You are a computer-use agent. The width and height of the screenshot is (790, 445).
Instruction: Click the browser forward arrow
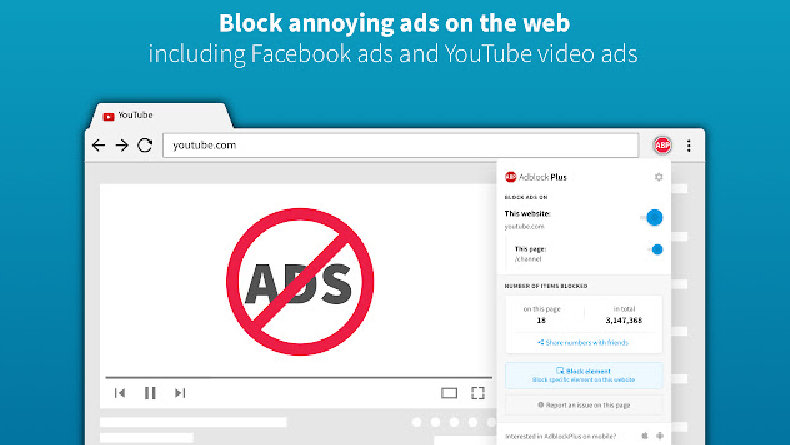pos(121,145)
